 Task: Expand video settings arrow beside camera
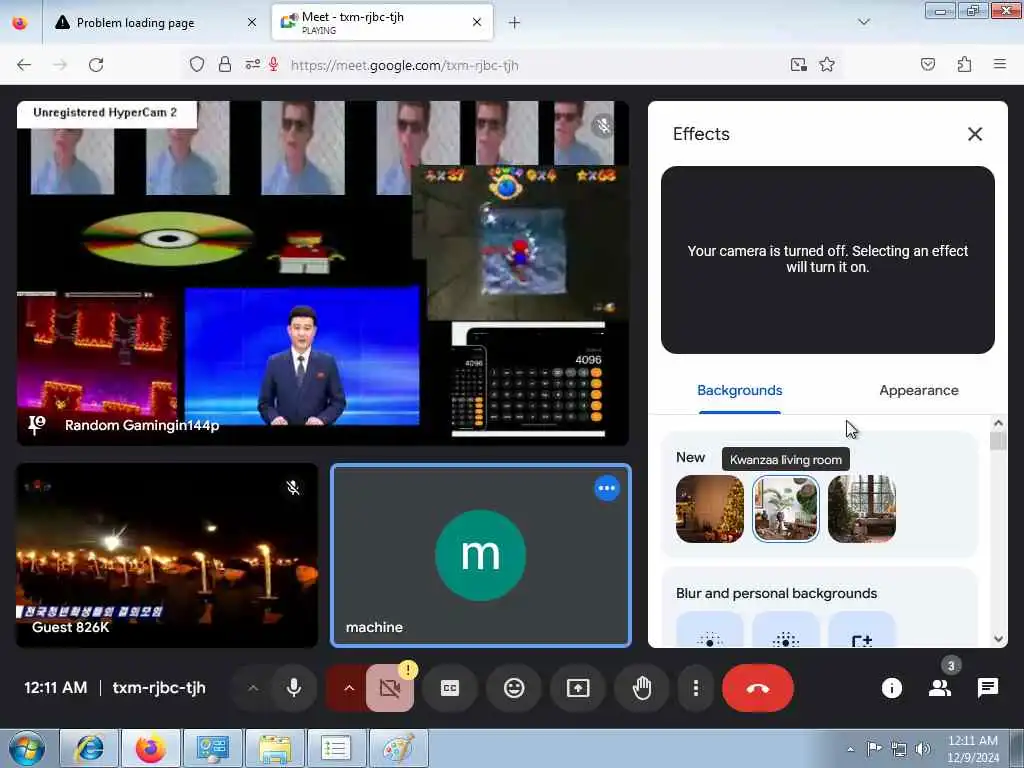tap(349, 688)
